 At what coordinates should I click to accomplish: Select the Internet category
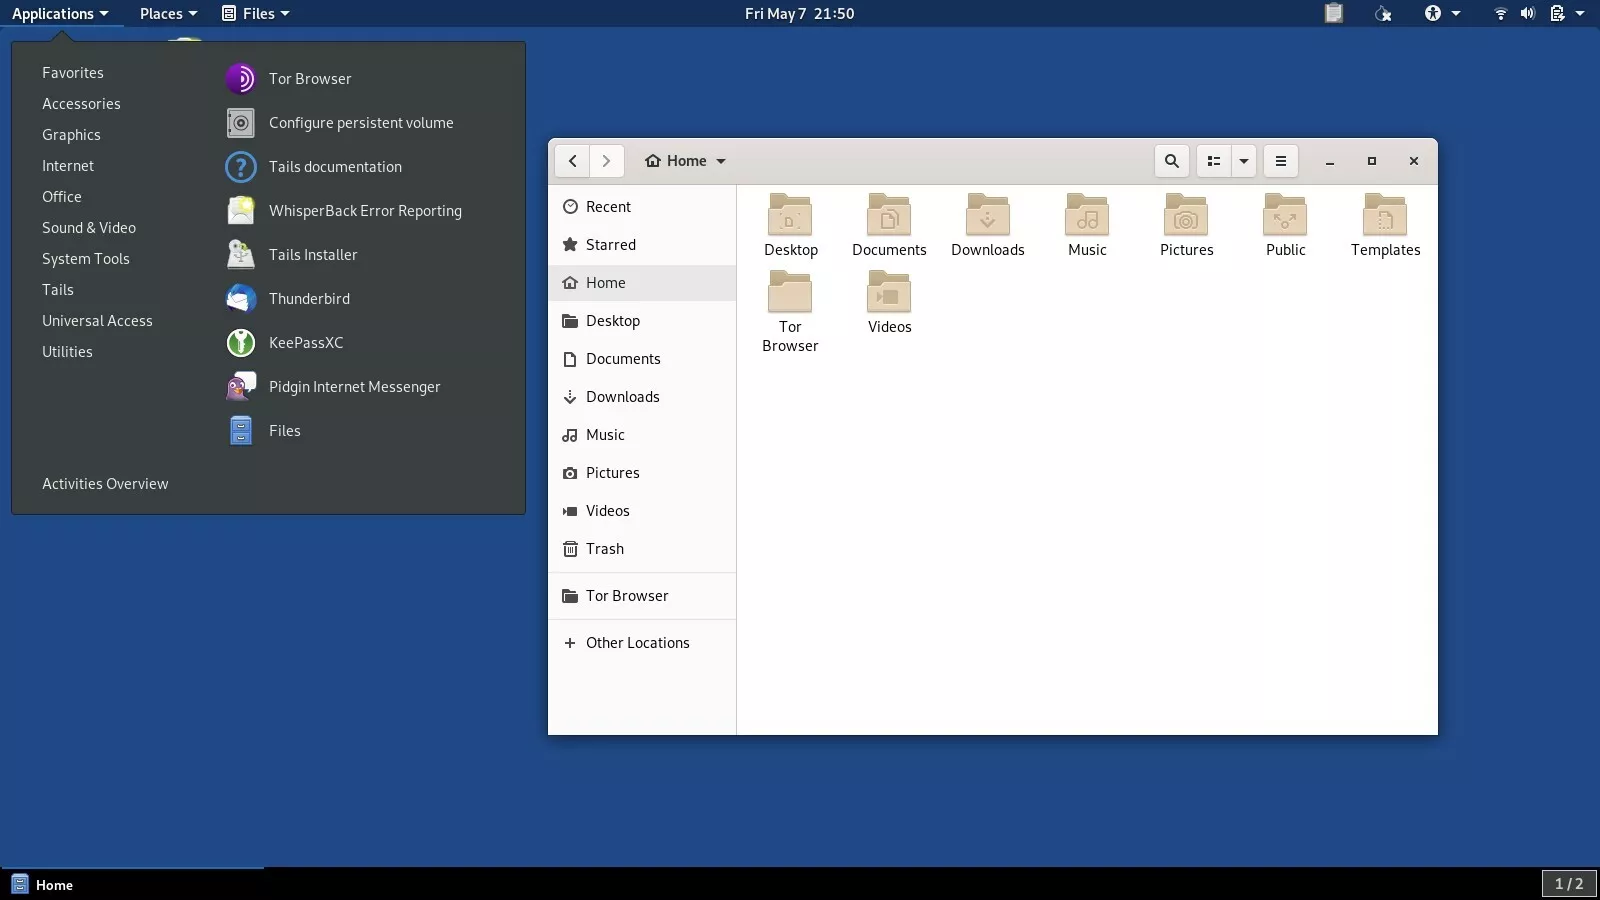68,166
